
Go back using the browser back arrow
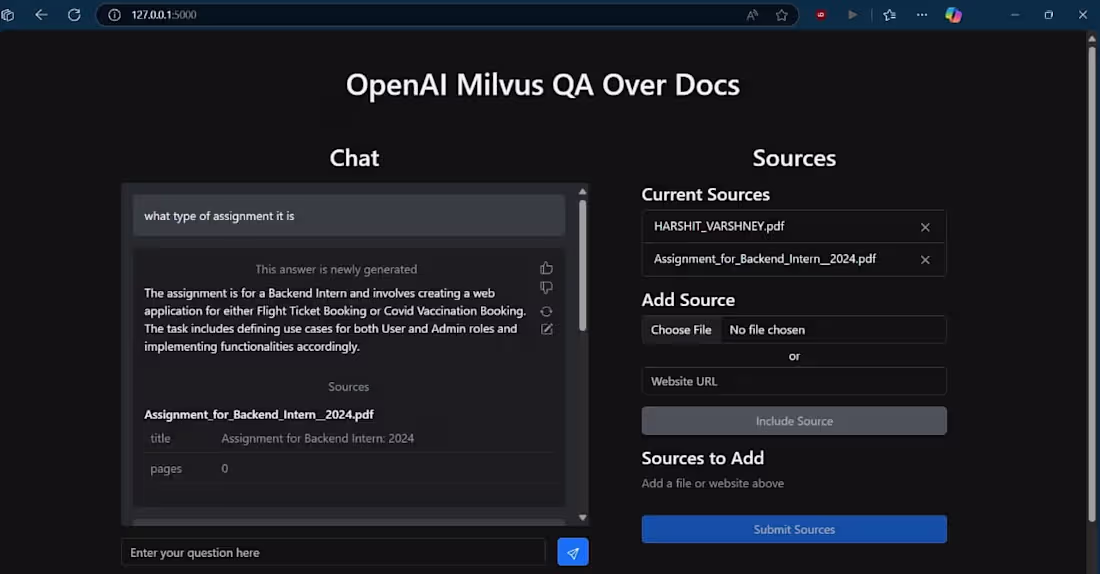(x=41, y=15)
